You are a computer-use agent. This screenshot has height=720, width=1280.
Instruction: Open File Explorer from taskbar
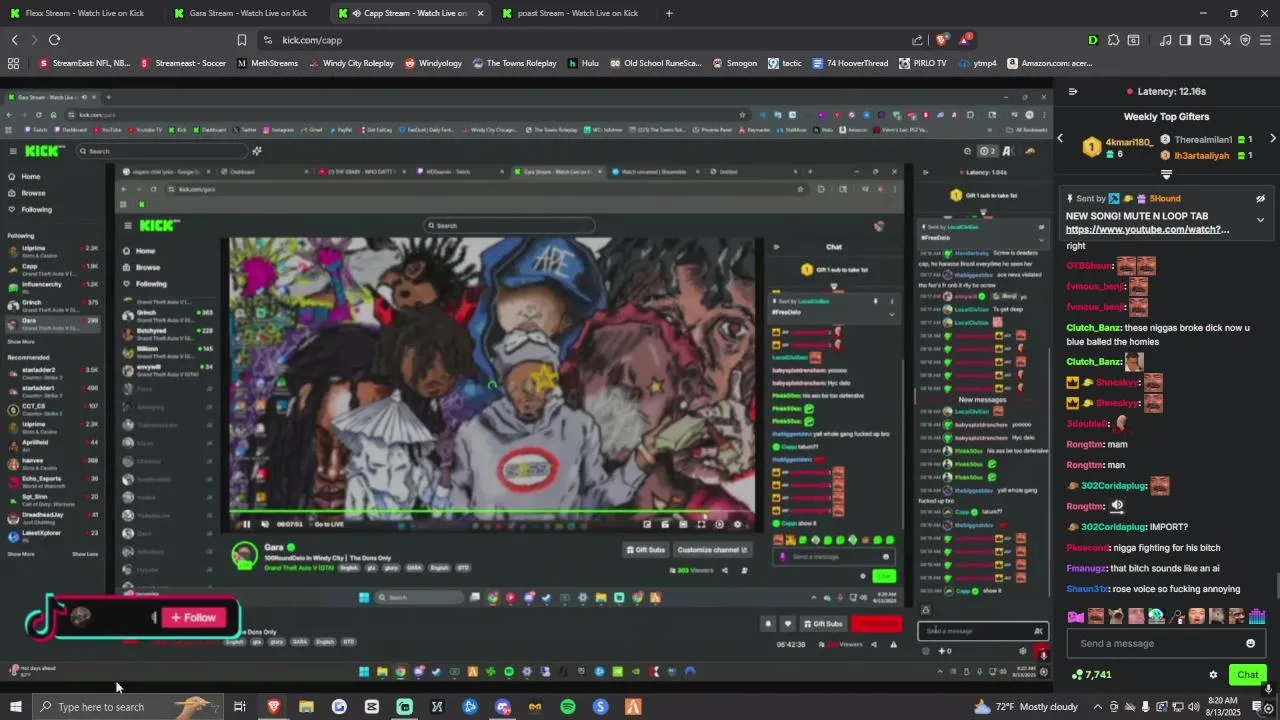(306, 707)
